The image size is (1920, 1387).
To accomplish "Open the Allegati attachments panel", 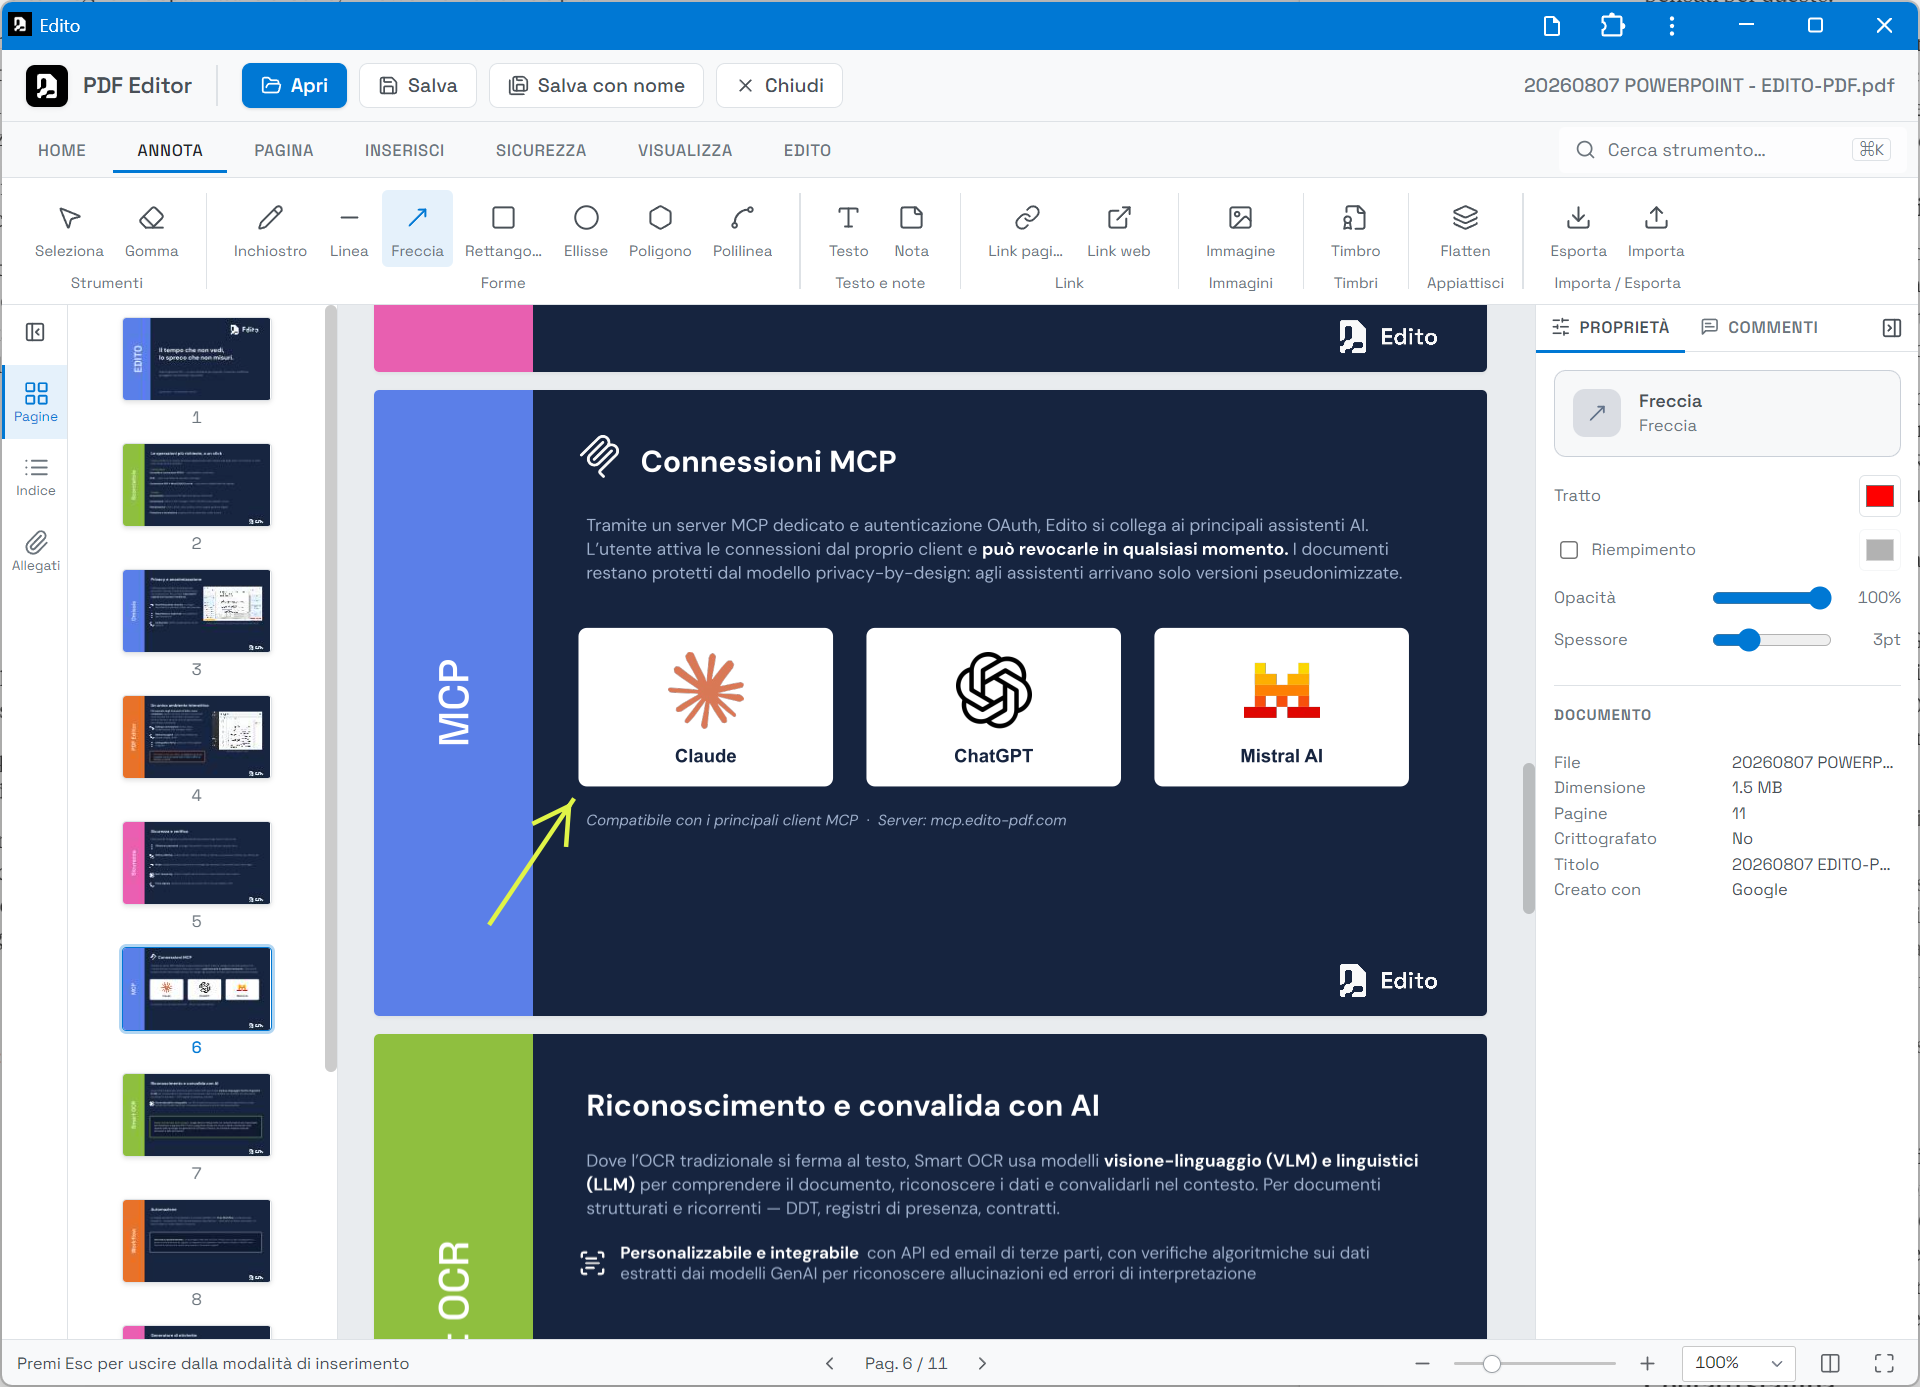I will 36,551.
